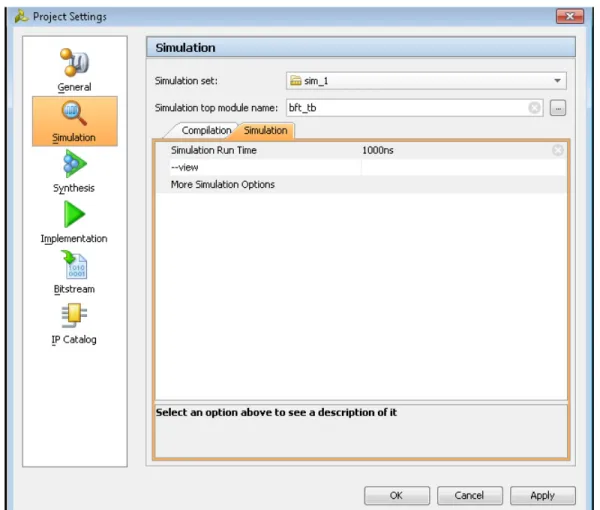Screen dimensions: 600x510
Task: Close the Project Settings window
Action: point(570,16)
